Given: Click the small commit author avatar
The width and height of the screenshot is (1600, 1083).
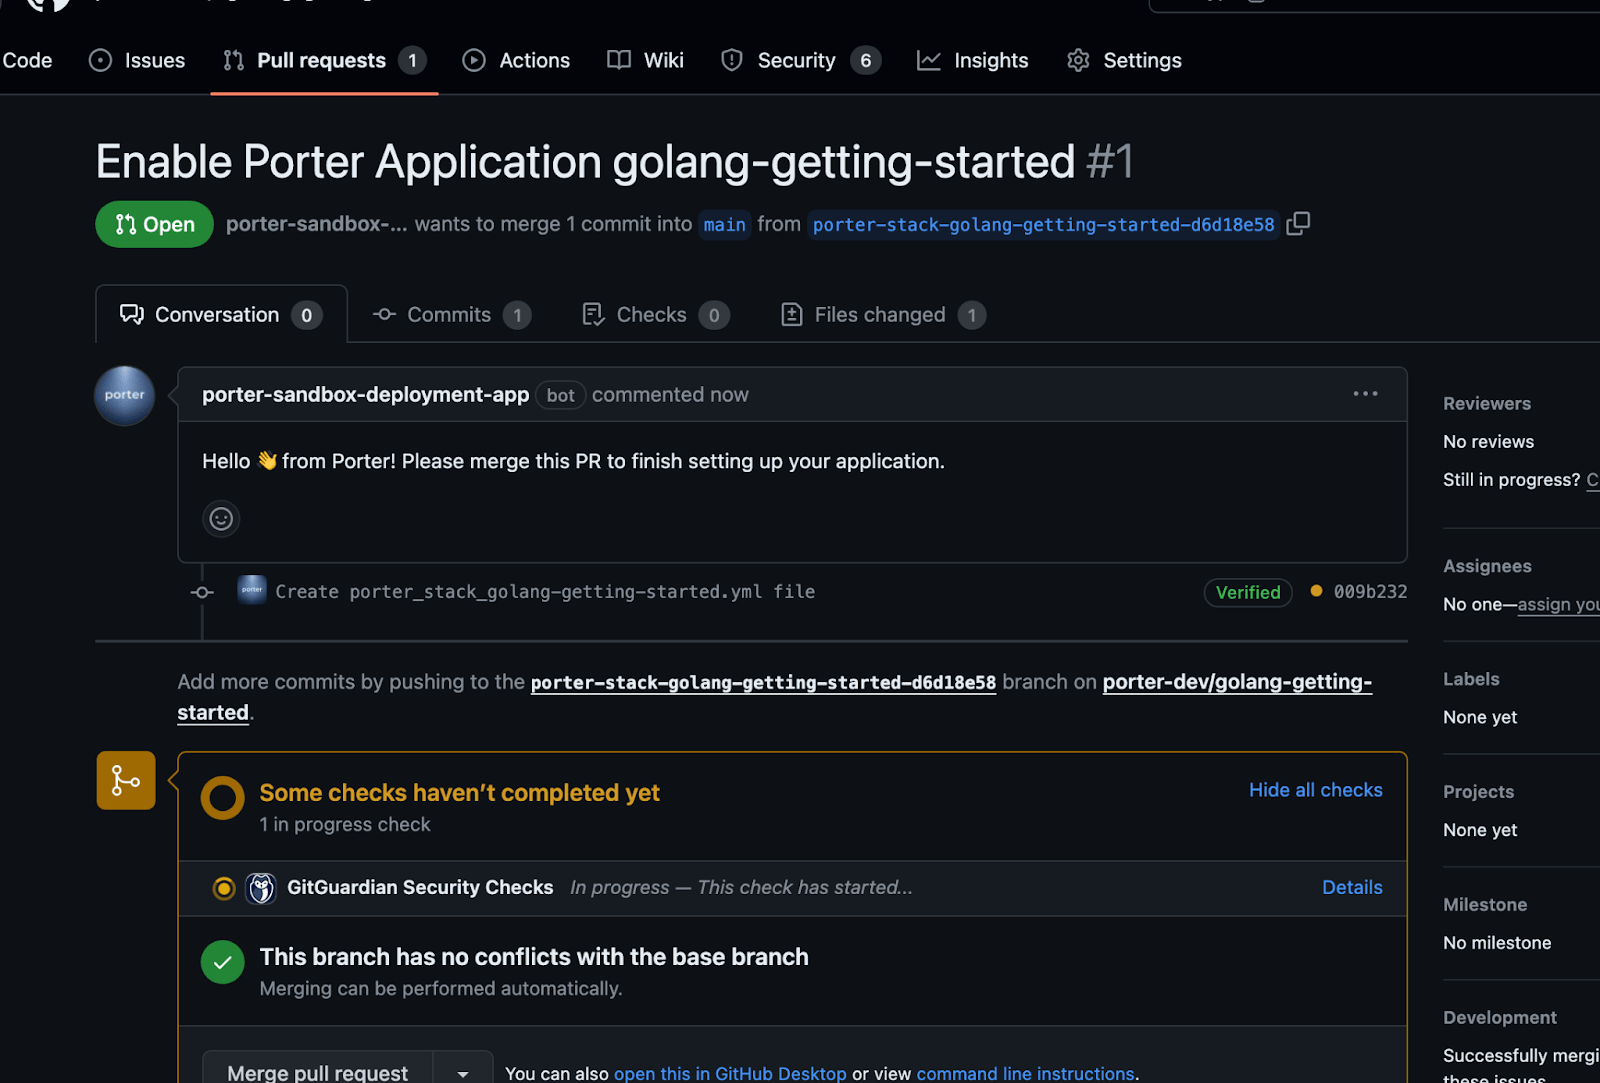Looking at the screenshot, I should 252,590.
